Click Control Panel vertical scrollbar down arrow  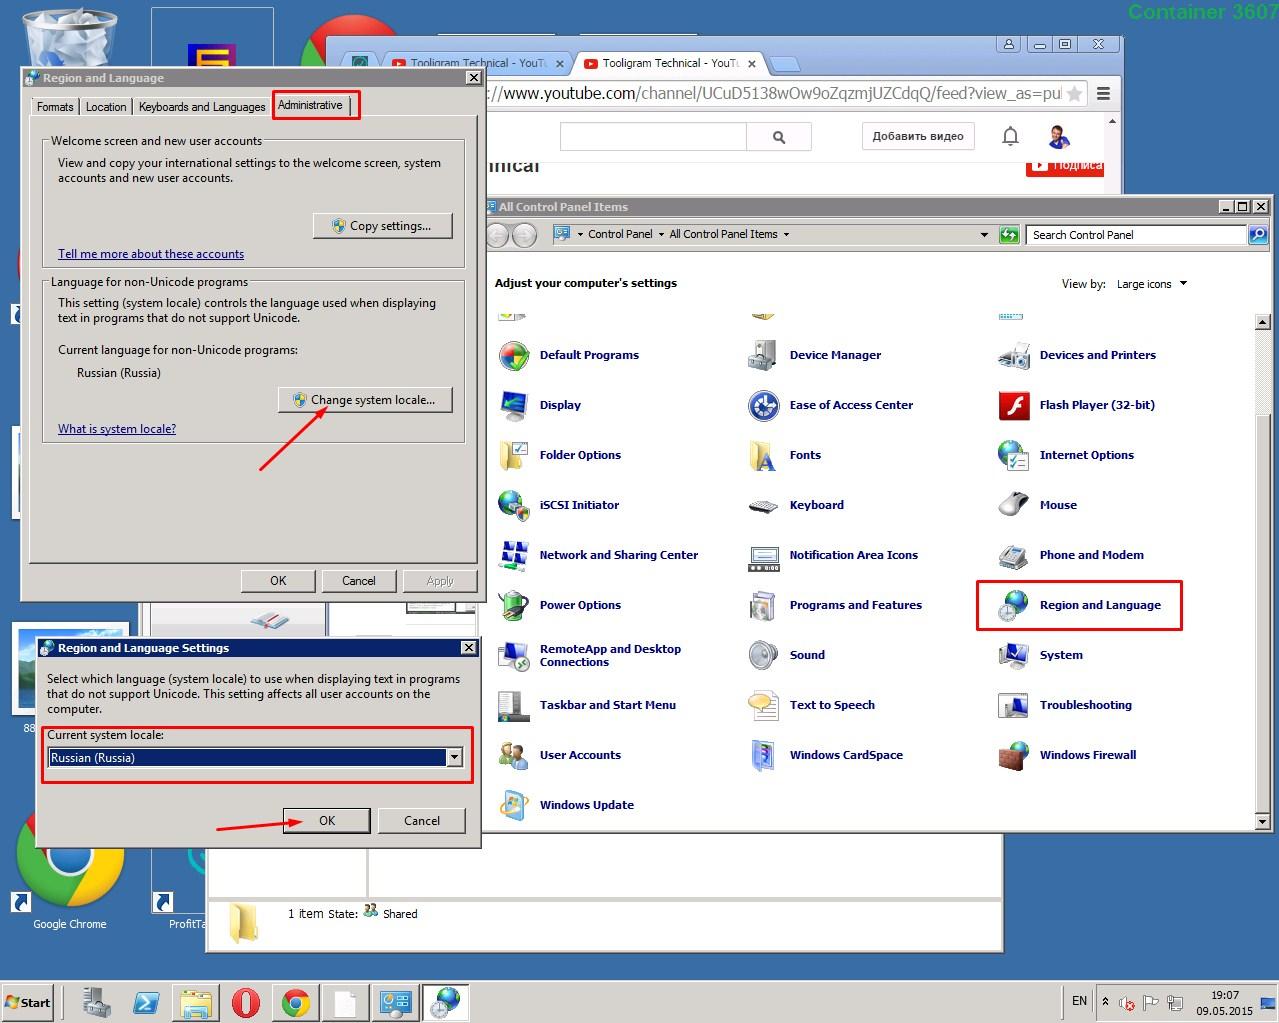click(x=1262, y=821)
